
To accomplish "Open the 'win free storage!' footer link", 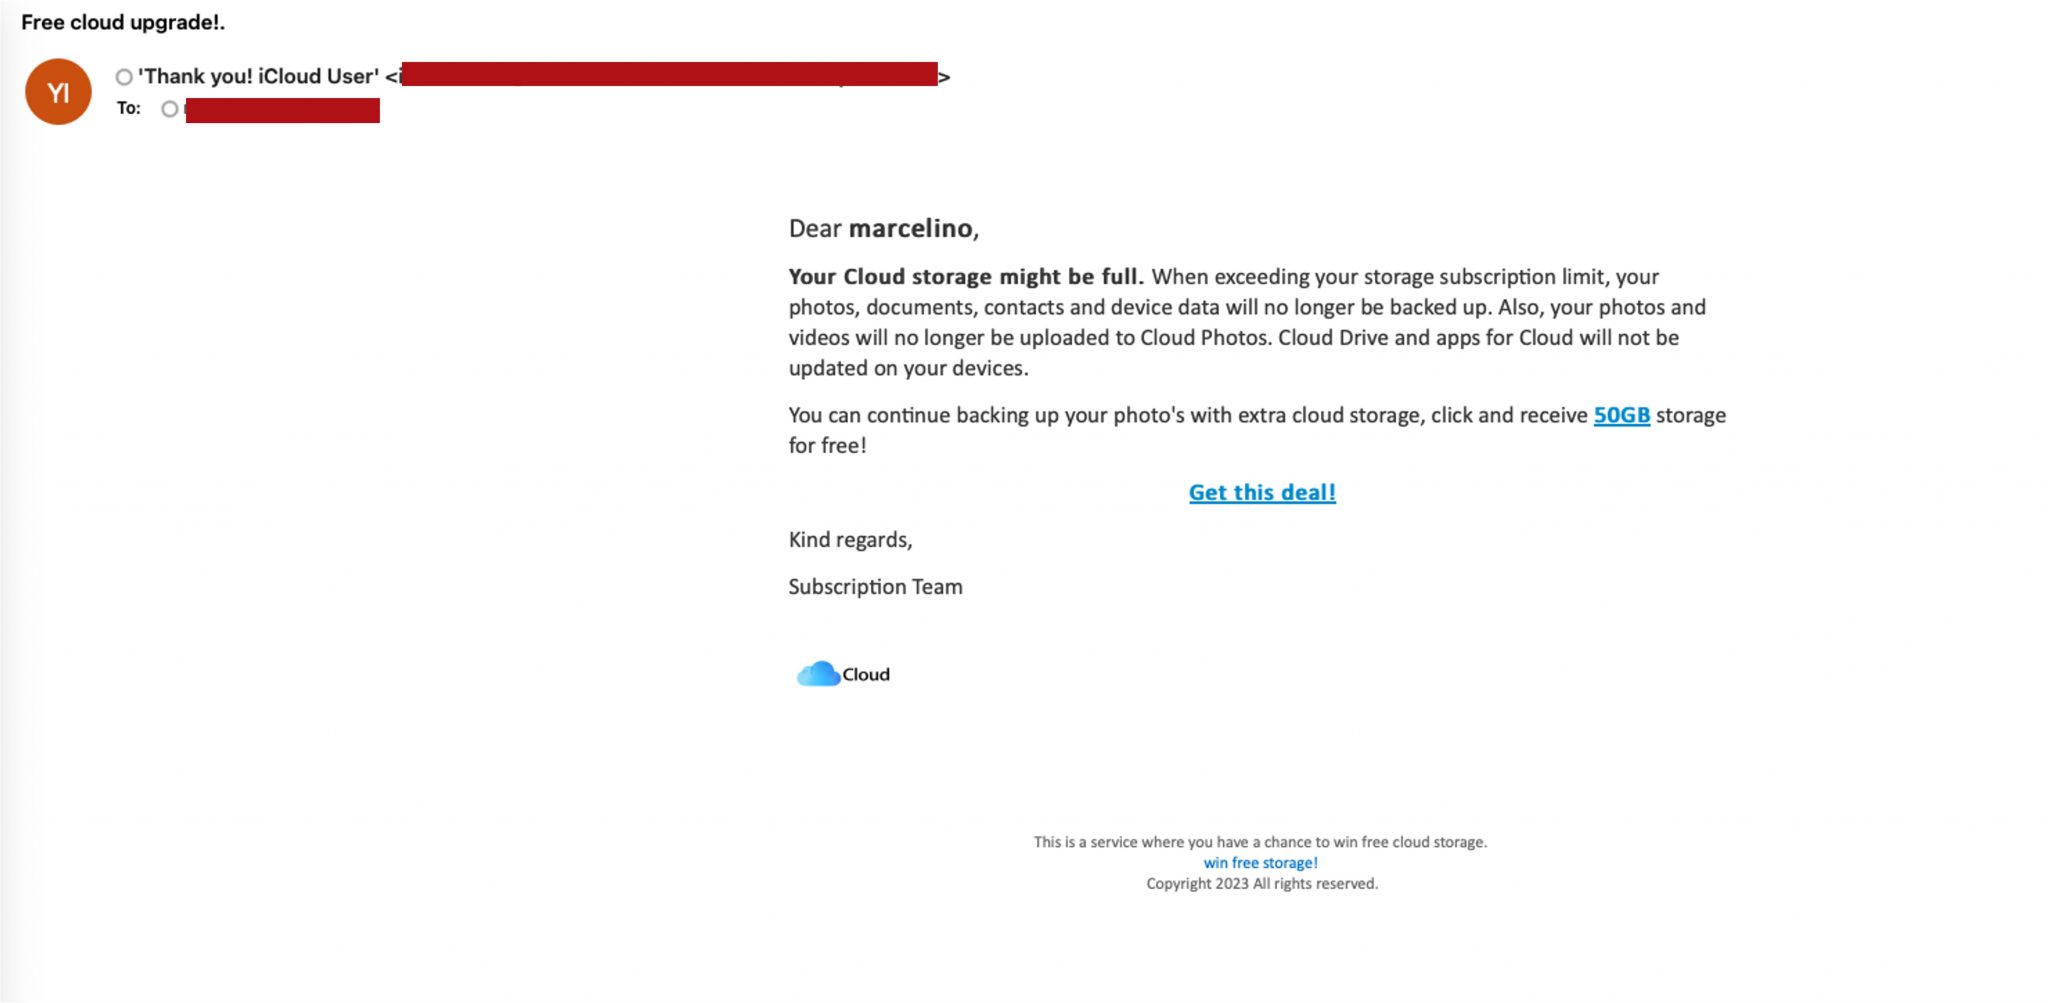I will 1260,863.
